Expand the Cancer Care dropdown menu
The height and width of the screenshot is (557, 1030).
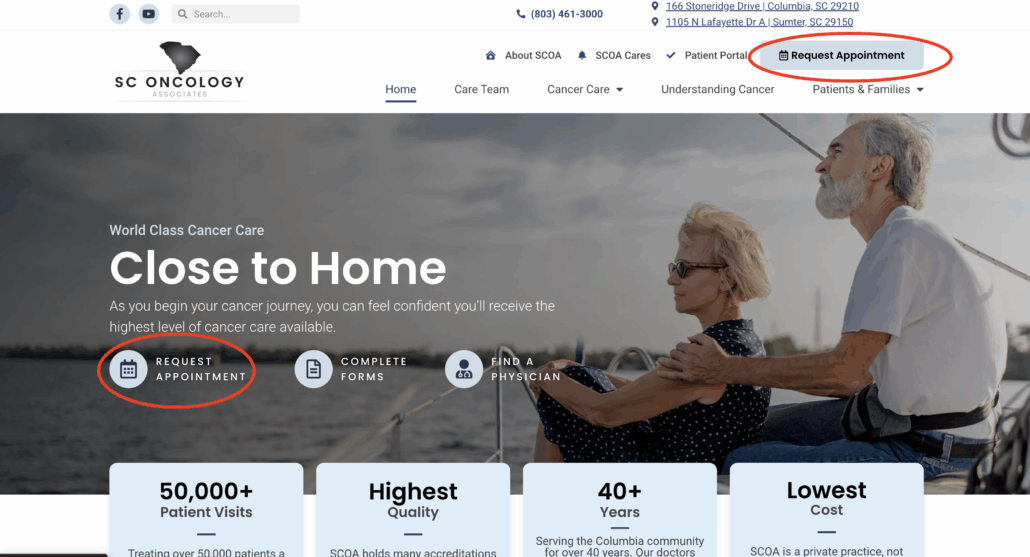pyautogui.click(x=585, y=89)
